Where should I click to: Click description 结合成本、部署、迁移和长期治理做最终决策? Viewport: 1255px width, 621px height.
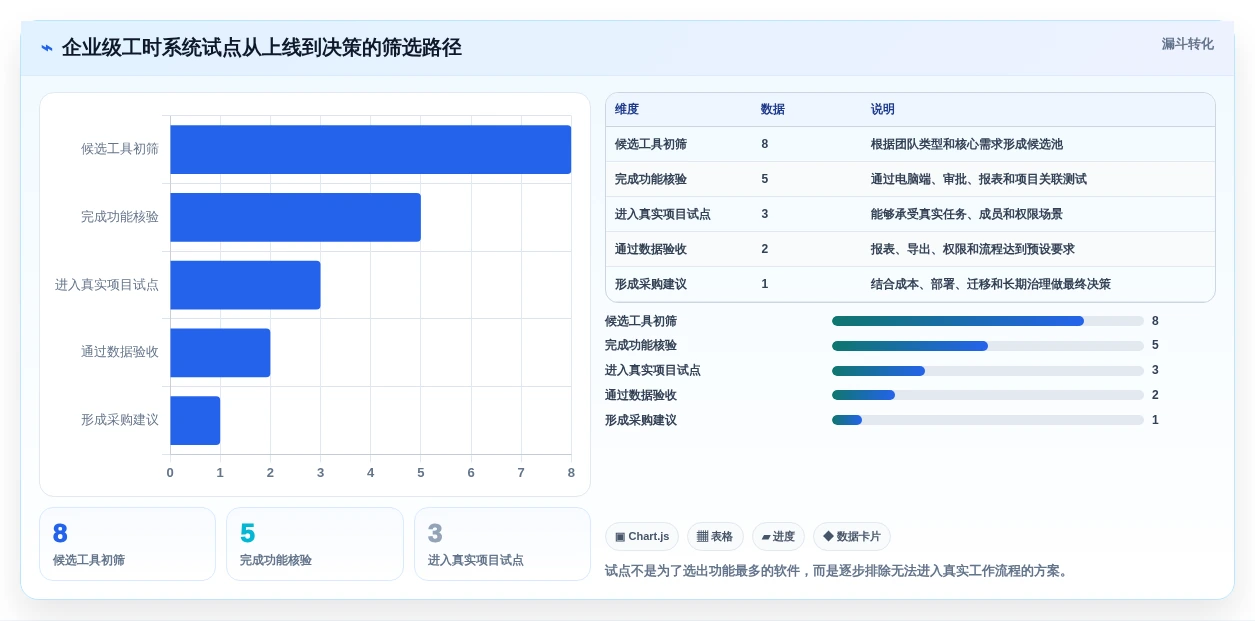[x=991, y=284]
